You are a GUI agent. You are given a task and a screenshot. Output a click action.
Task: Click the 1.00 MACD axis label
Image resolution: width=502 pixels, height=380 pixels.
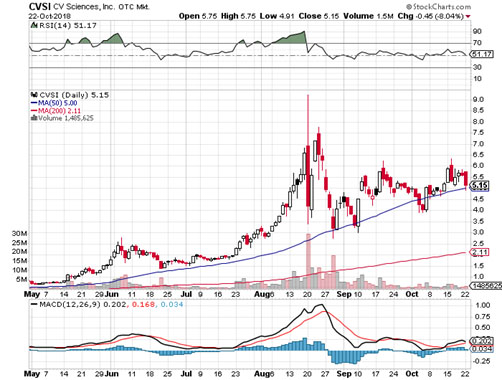click(483, 305)
